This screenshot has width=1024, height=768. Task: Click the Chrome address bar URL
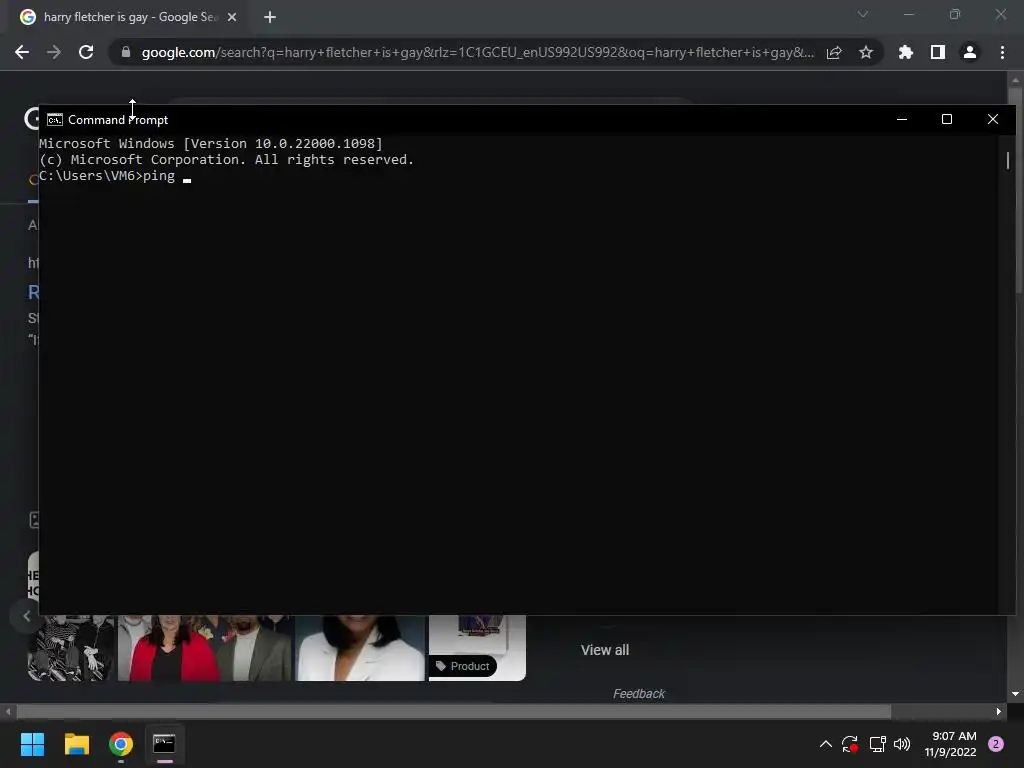coord(477,52)
